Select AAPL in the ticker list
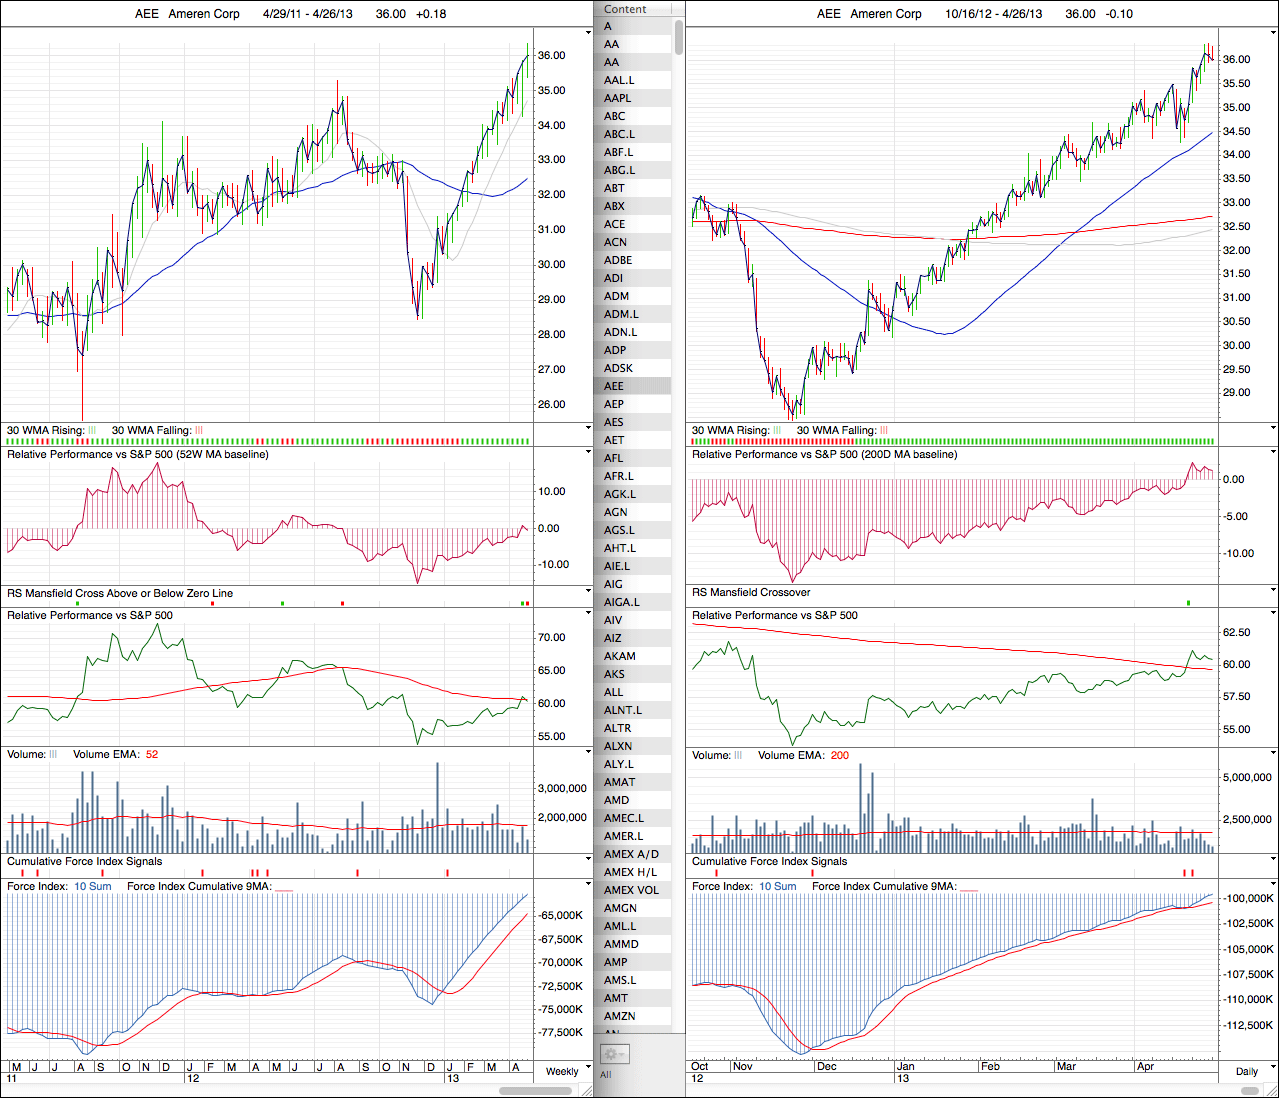Screen dimensions: 1279x1098 coord(617,98)
